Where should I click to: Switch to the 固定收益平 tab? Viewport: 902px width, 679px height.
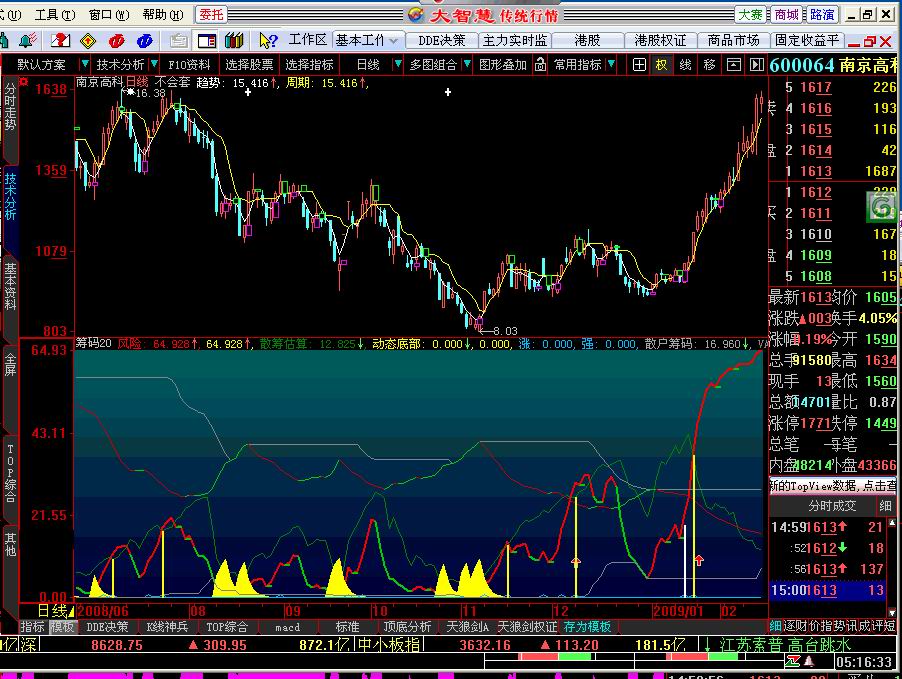pos(807,40)
